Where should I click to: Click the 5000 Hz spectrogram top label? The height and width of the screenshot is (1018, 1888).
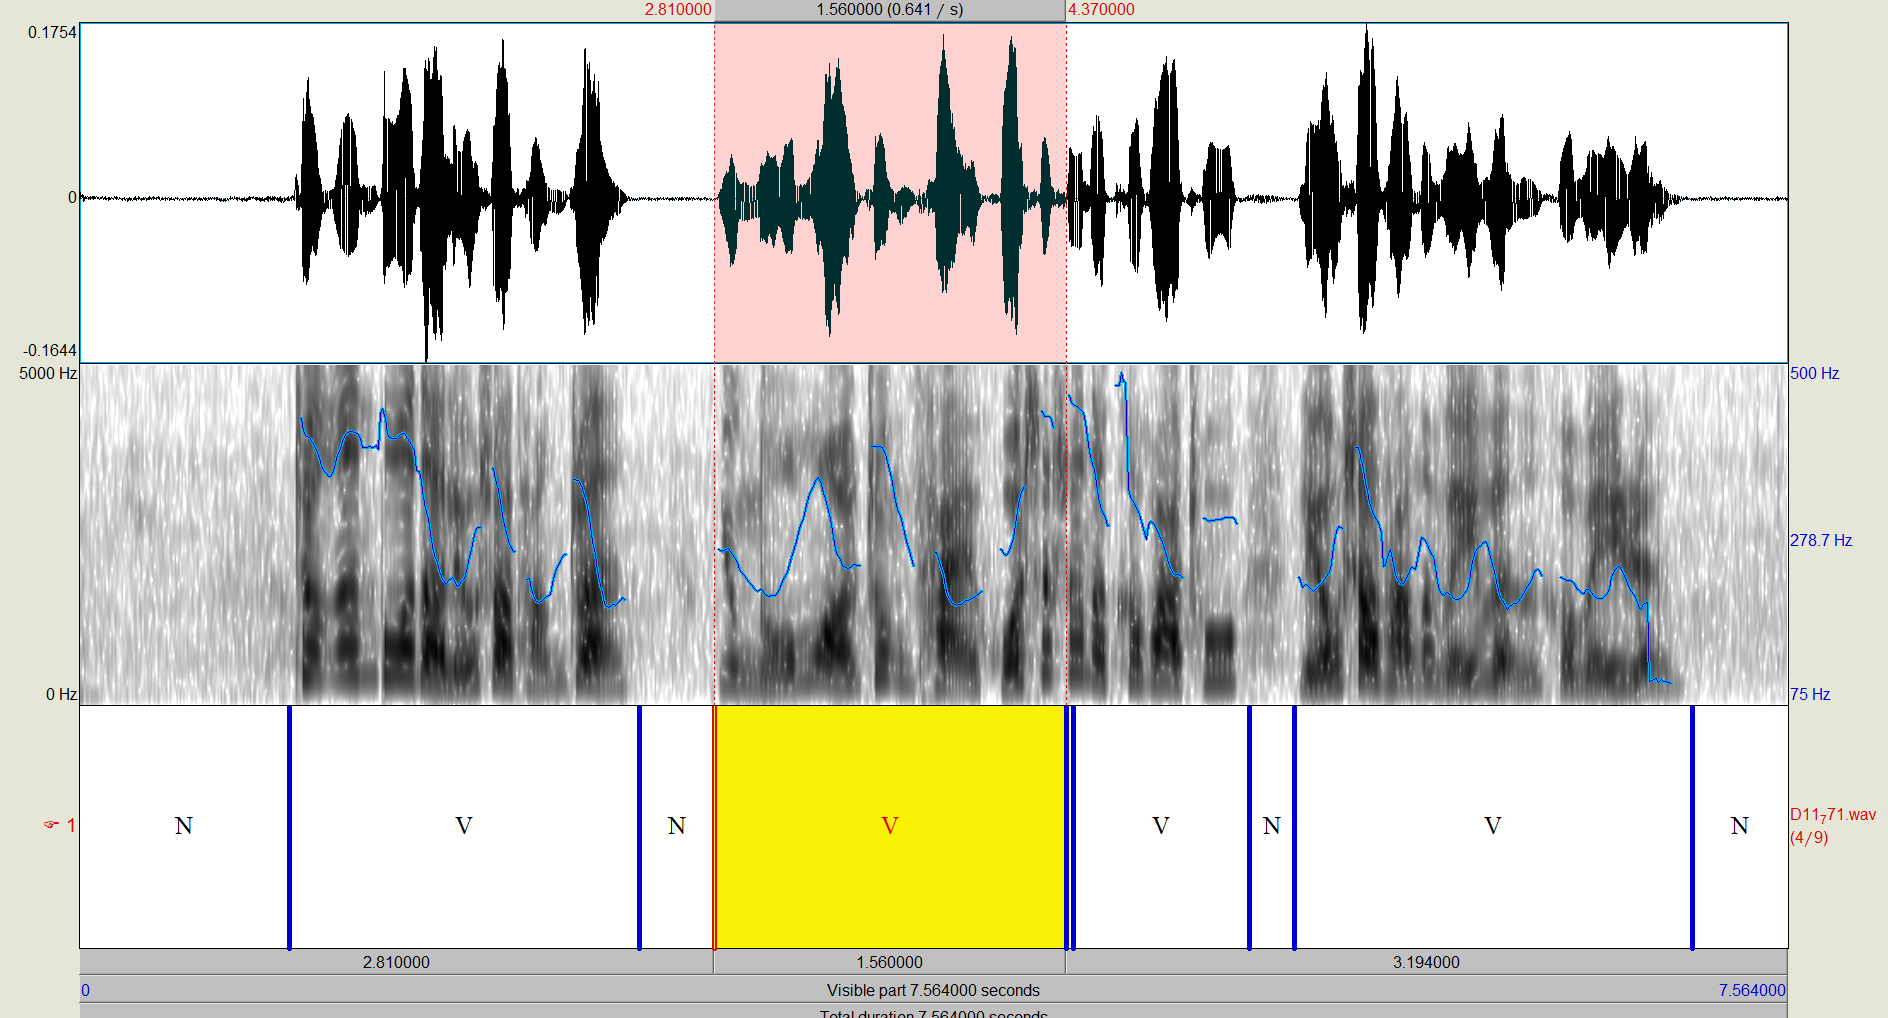click(x=48, y=373)
